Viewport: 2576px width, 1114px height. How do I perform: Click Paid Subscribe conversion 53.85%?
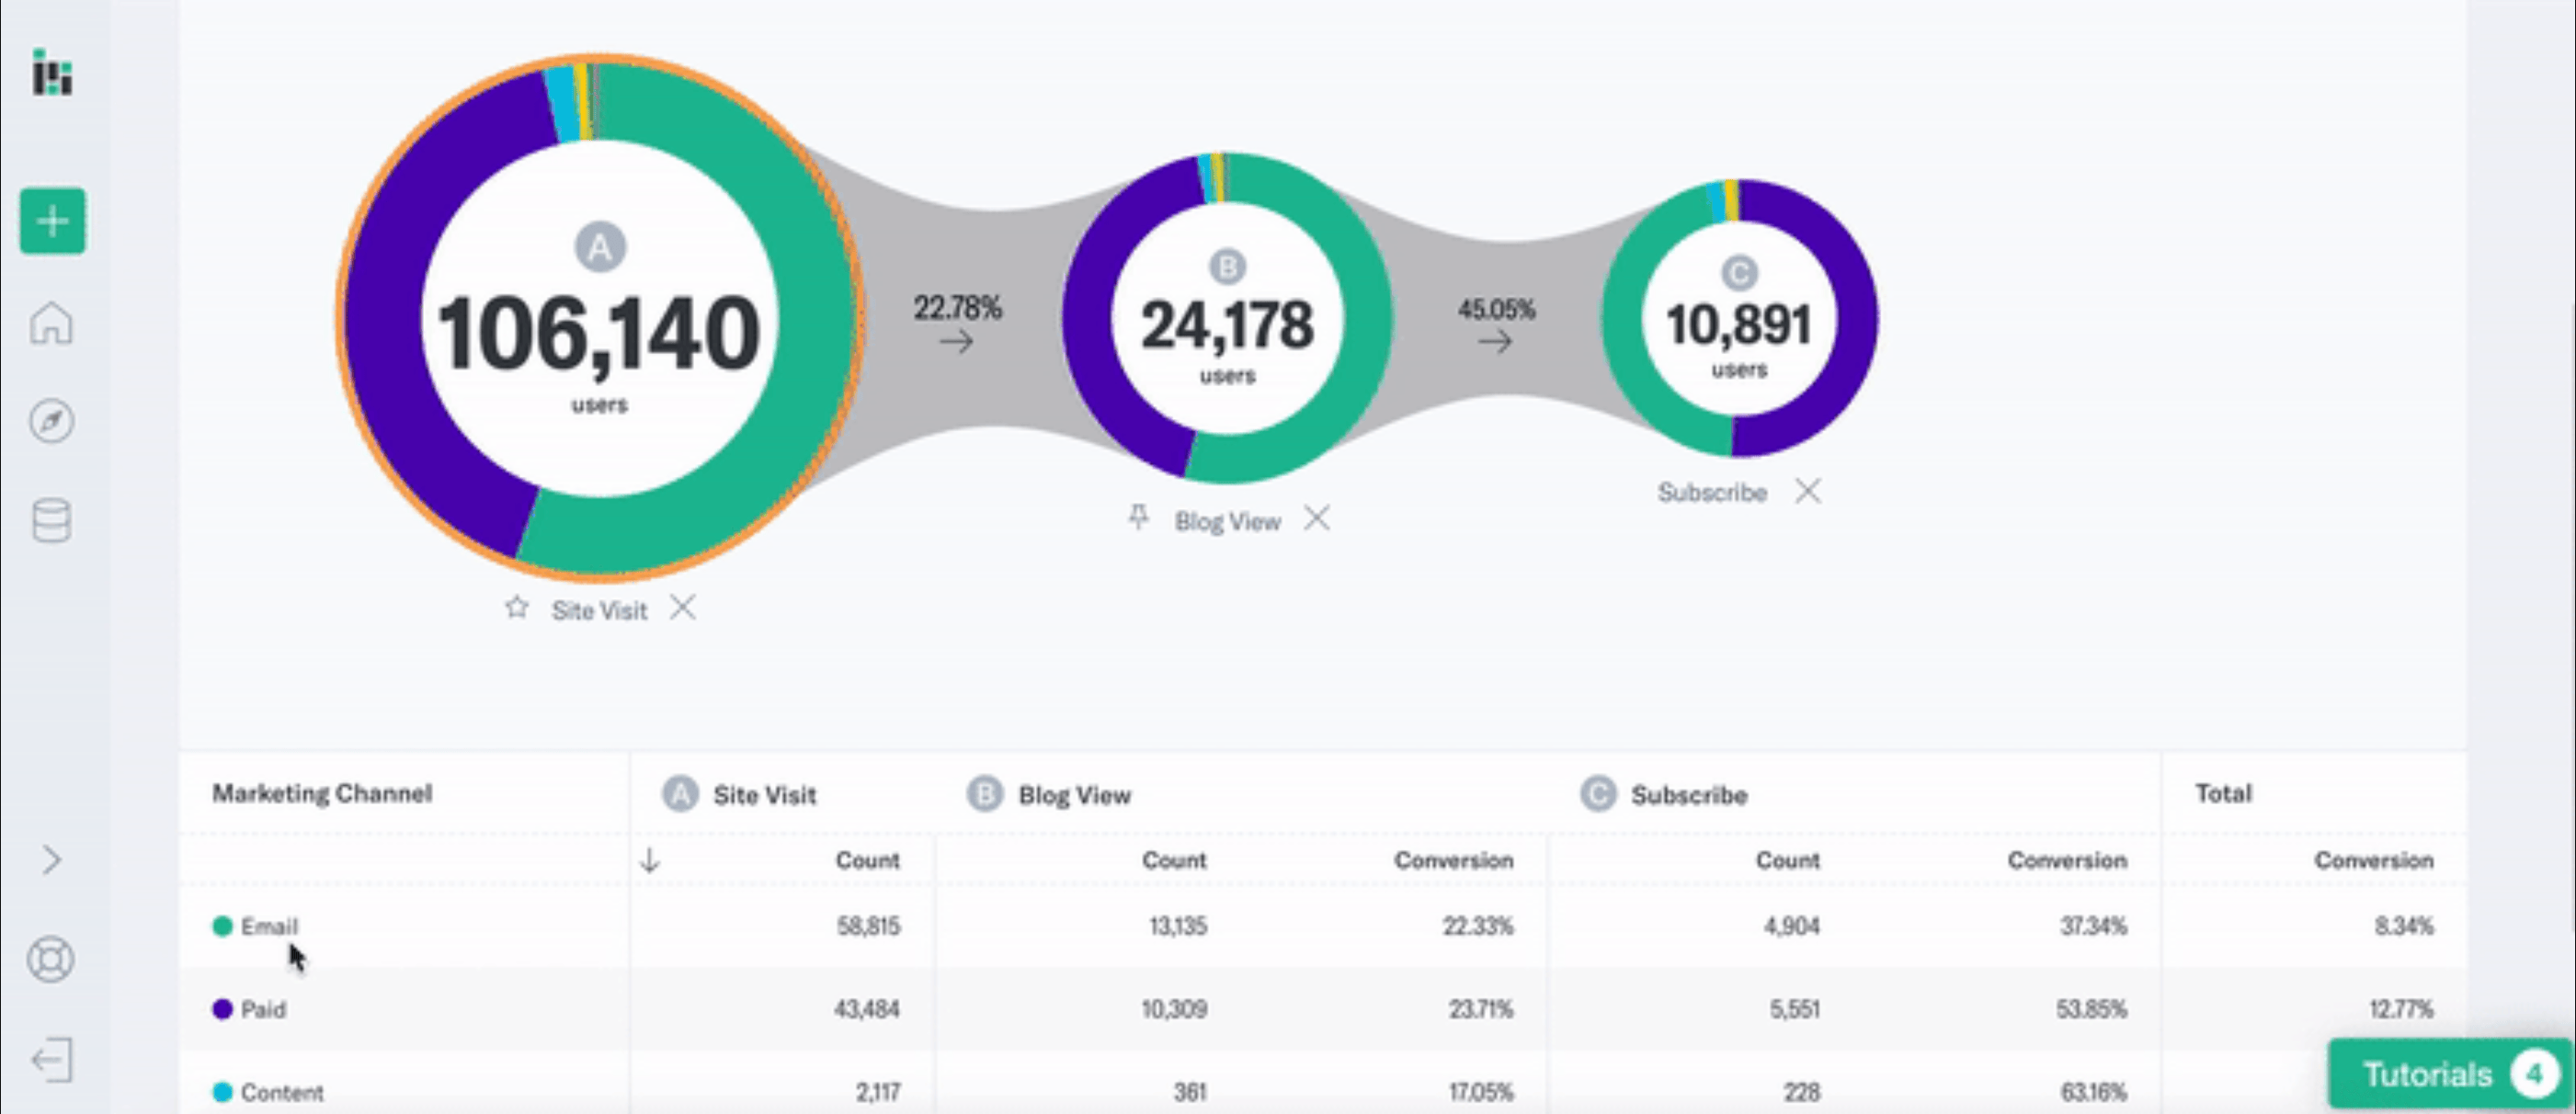2092,1009
